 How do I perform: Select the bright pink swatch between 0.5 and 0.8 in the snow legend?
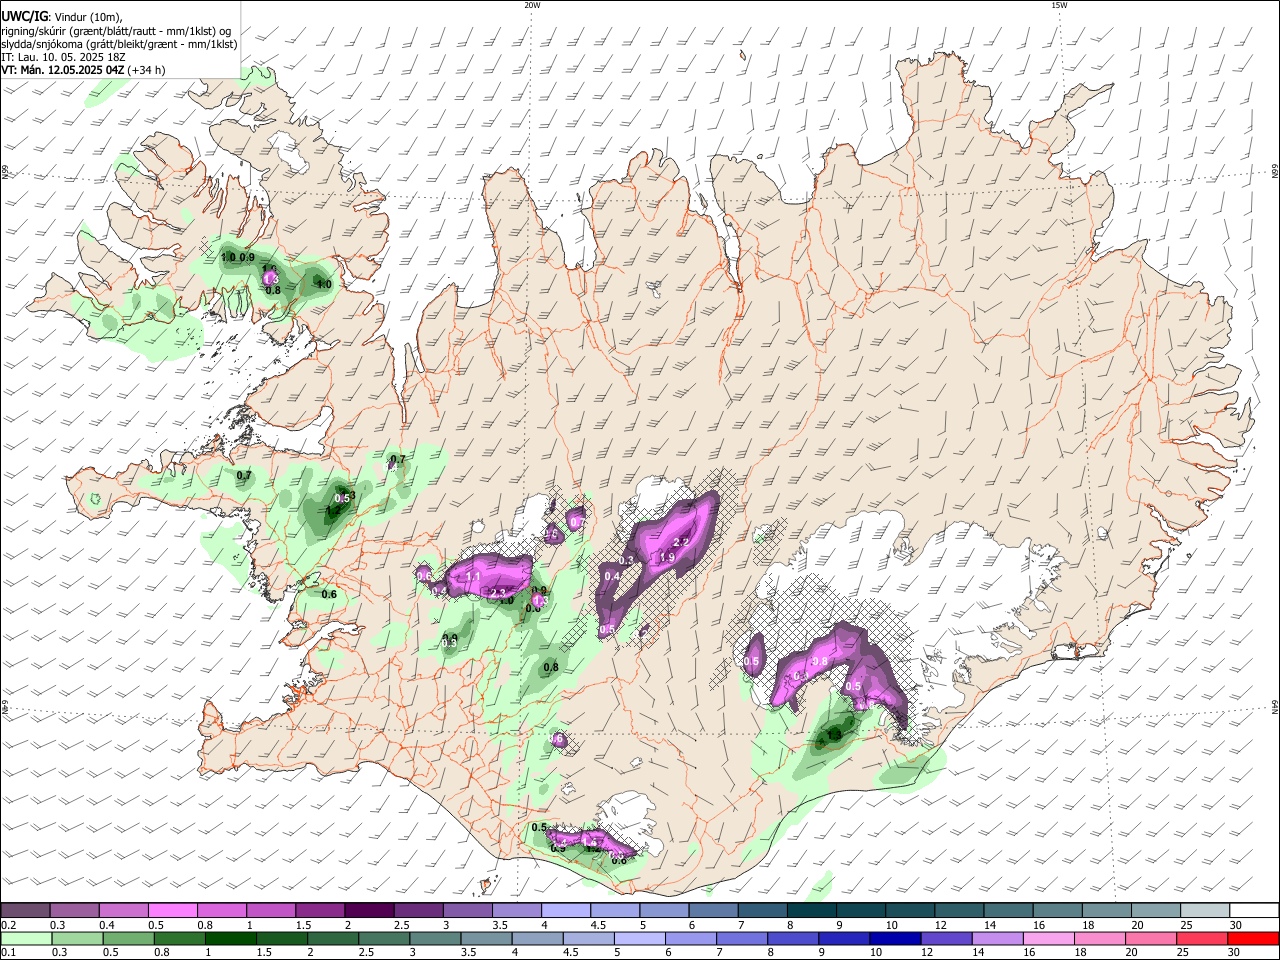[172, 911]
